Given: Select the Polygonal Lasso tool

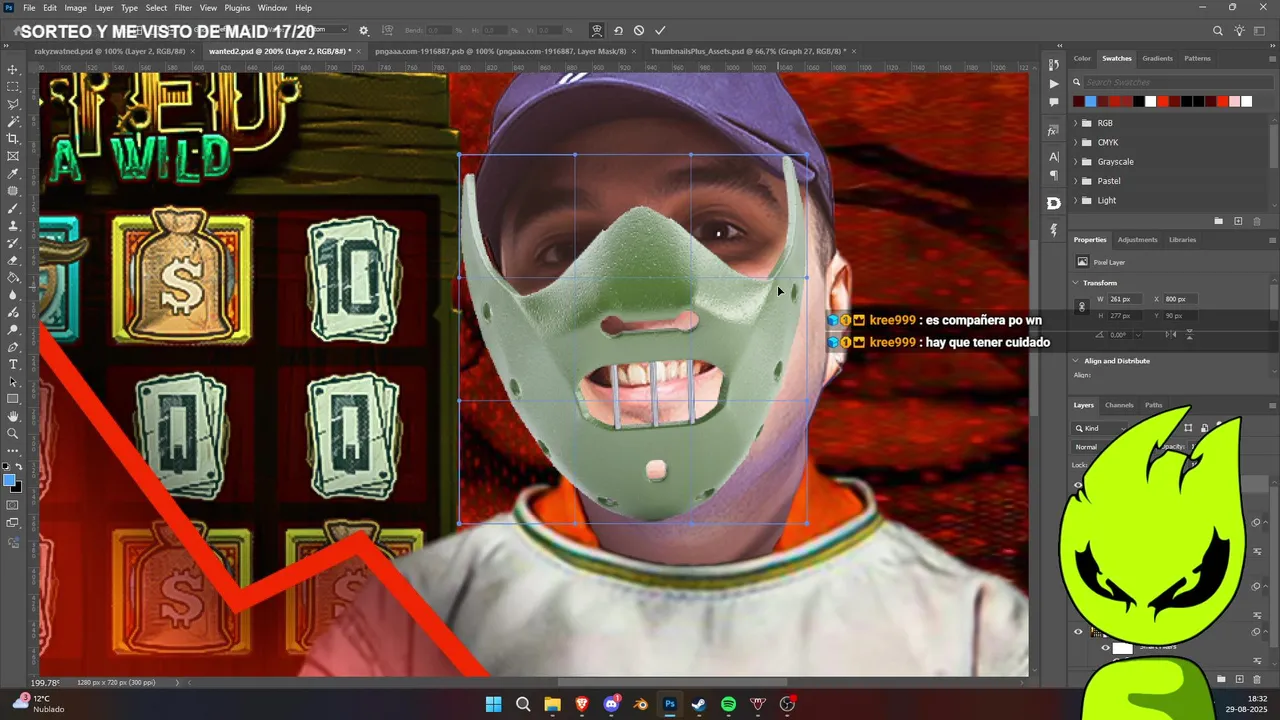Looking at the screenshot, I should 13,104.
